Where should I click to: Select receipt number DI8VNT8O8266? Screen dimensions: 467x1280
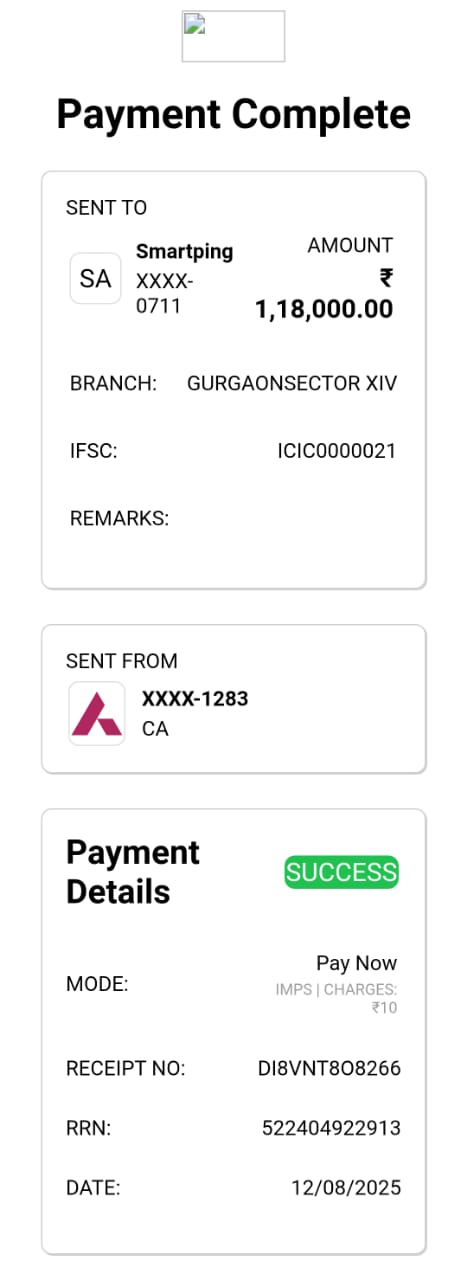point(329,1069)
